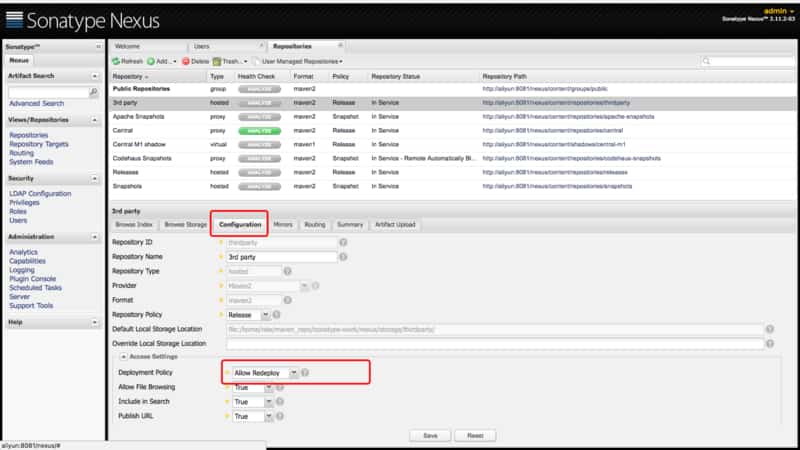
Task: Open the Allow File Browsing dropdown
Action: [x=268, y=388]
